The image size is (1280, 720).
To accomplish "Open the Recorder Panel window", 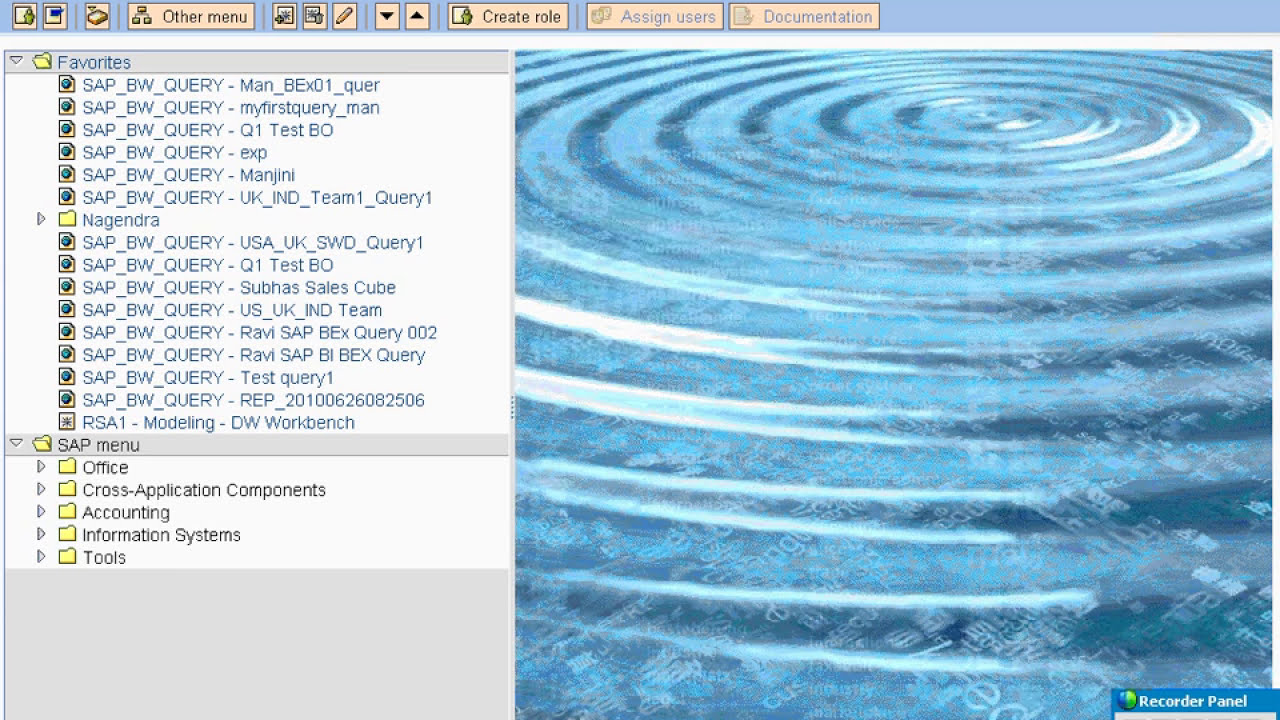I will coord(1196,702).
